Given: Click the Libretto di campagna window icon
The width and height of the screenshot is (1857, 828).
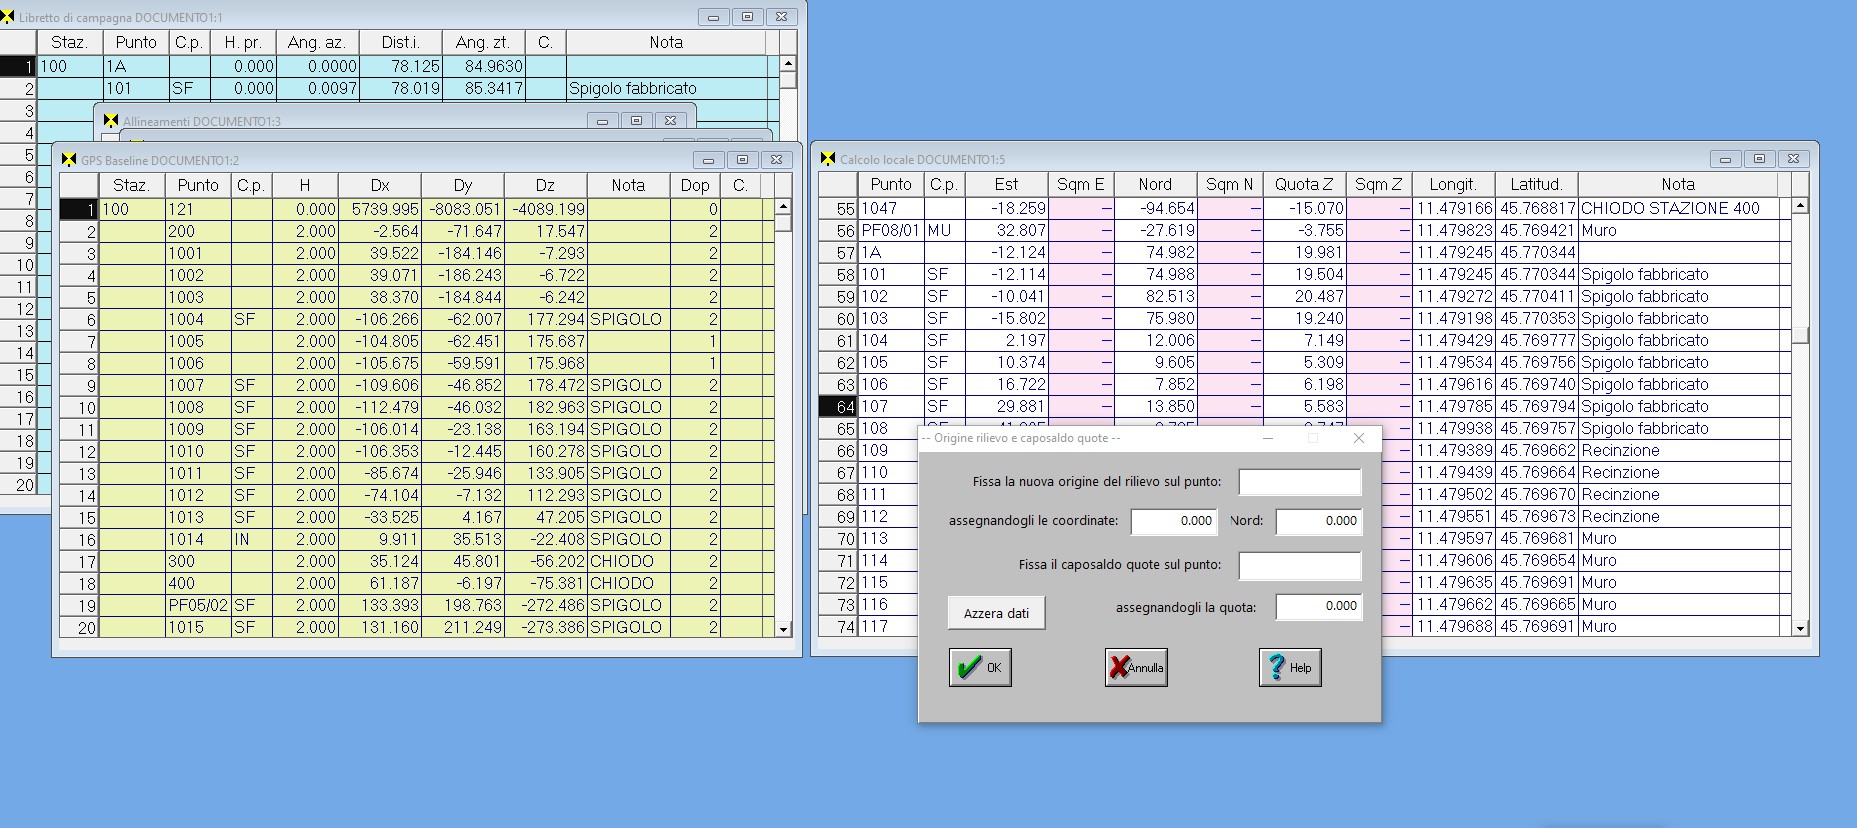Looking at the screenshot, I should click(8, 17).
